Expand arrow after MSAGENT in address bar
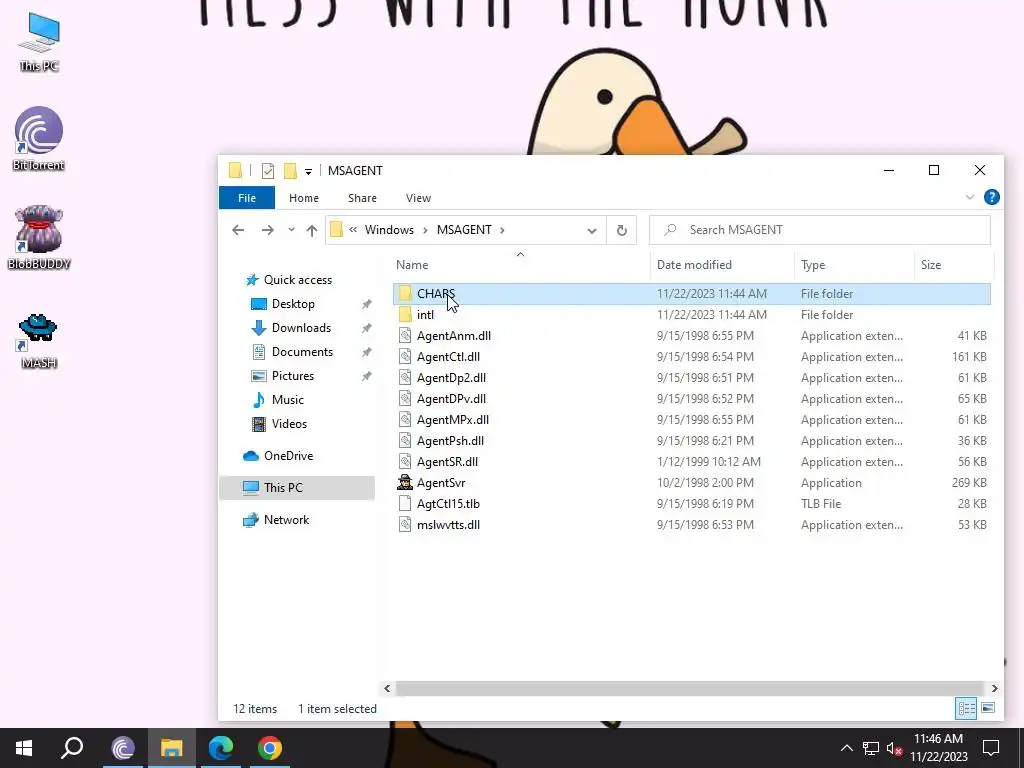 [x=502, y=230]
